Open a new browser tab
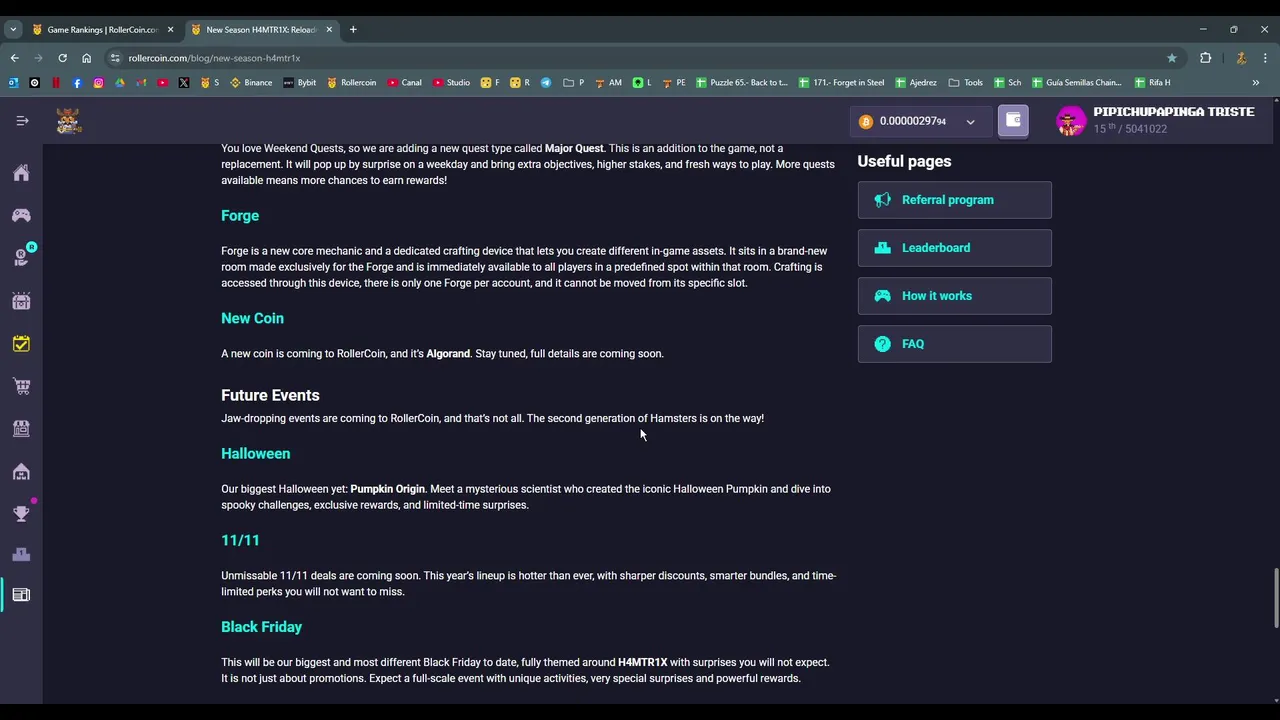The image size is (1280, 720). pos(353,30)
